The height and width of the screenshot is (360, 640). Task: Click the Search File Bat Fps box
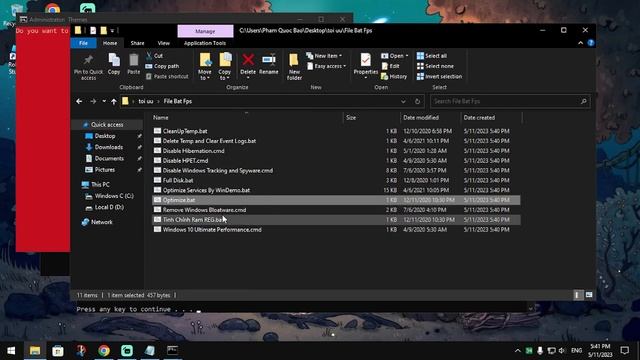click(x=510, y=101)
